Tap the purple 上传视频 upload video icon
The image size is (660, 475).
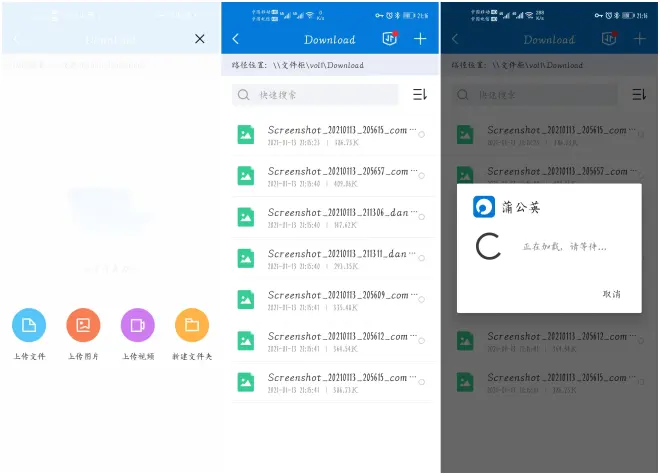tap(138, 325)
